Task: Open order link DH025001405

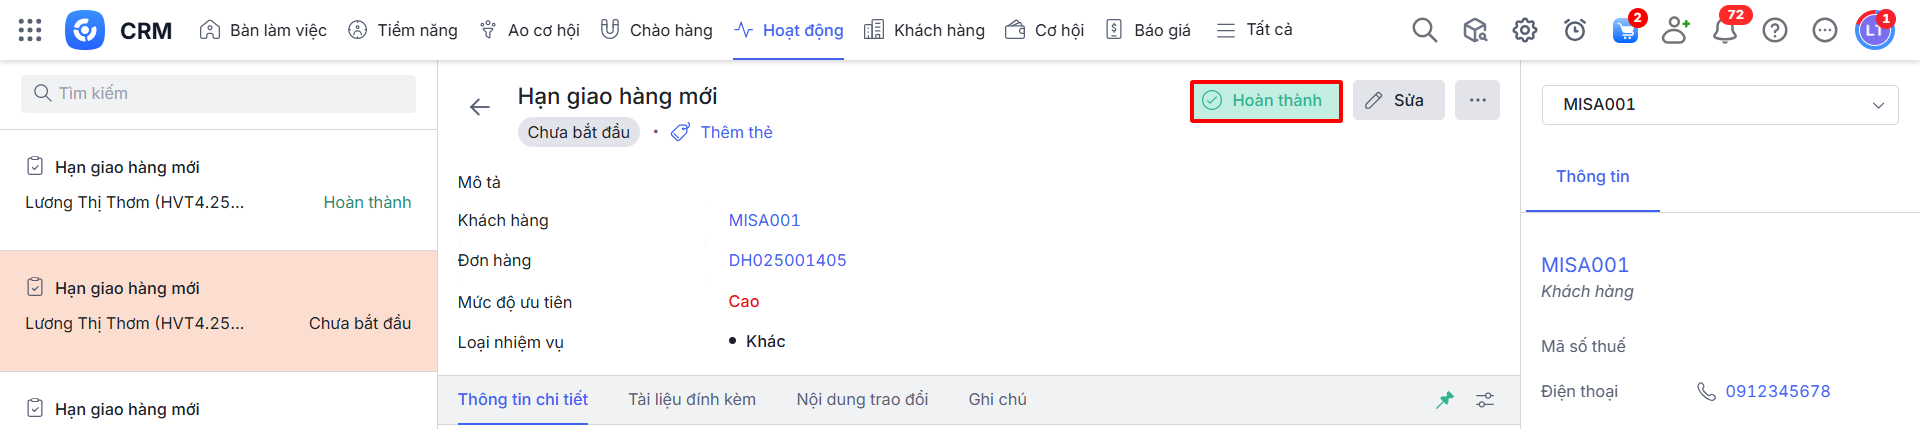Action: point(787,261)
